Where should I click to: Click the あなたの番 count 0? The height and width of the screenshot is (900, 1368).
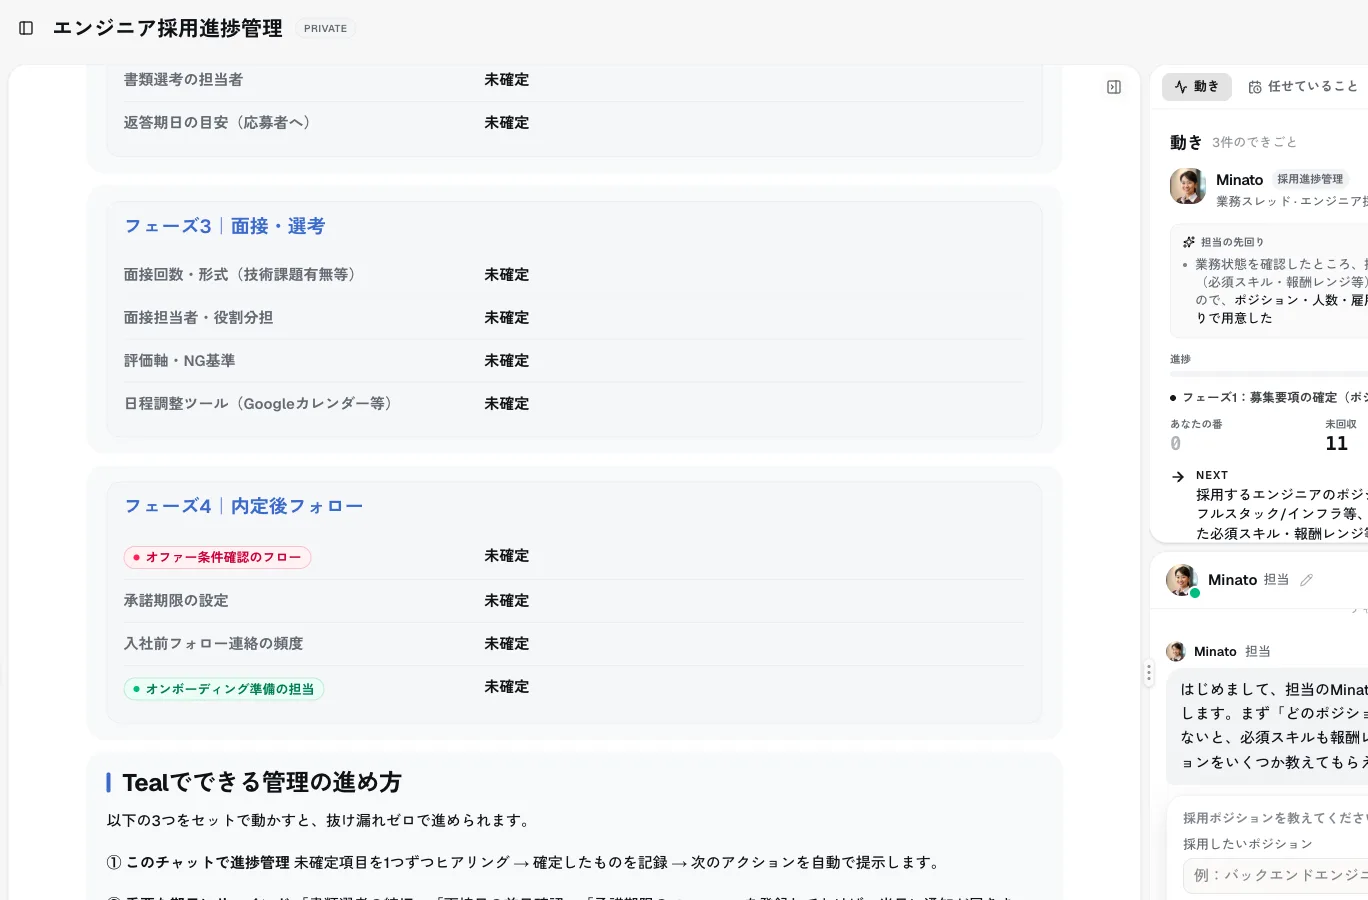click(x=1176, y=443)
